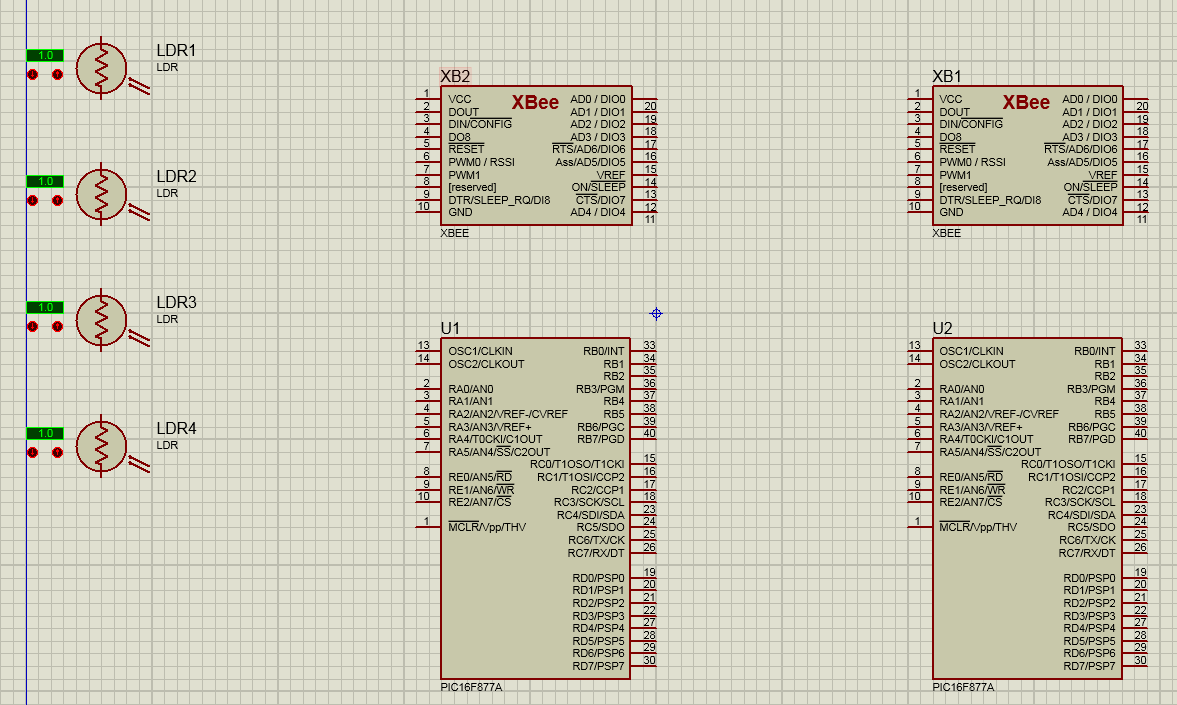The height and width of the screenshot is (705, 1177).
Task: Click the red XBee logo on XB1
Action: coord(1026,103)
